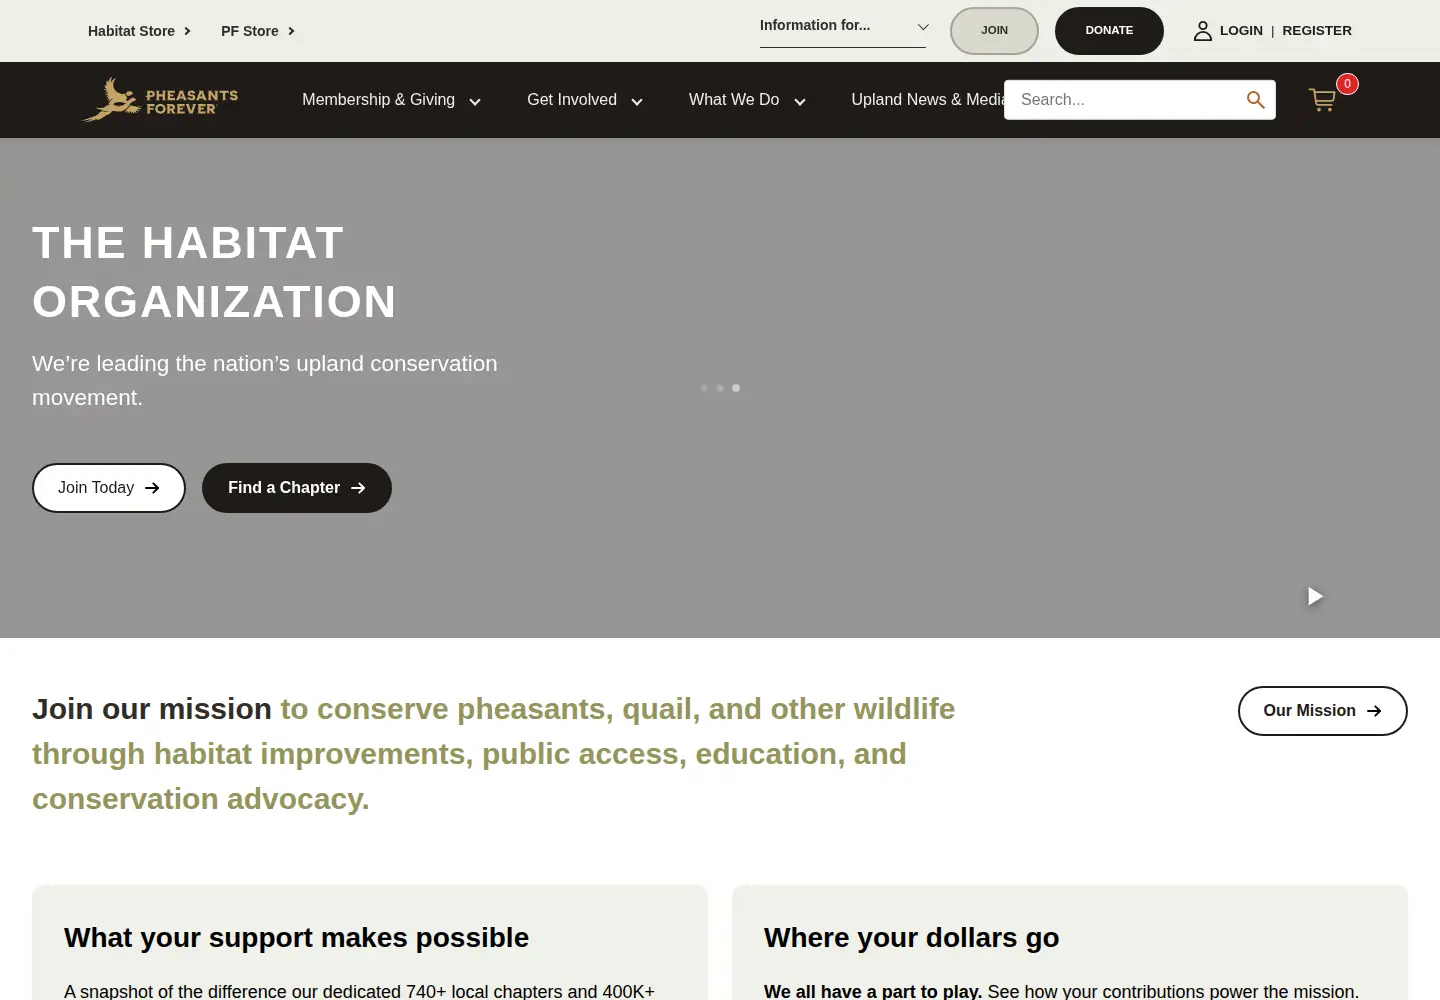Click the DONATE button
The height and width of the screenshot is (1000, 1440).
[x=1109, y=30]
